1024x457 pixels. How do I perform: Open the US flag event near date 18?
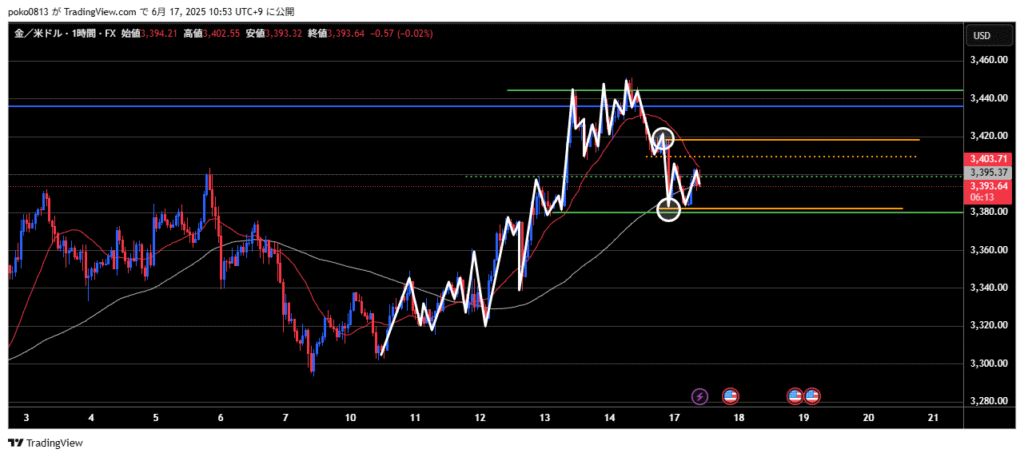(x=729, y=396)
